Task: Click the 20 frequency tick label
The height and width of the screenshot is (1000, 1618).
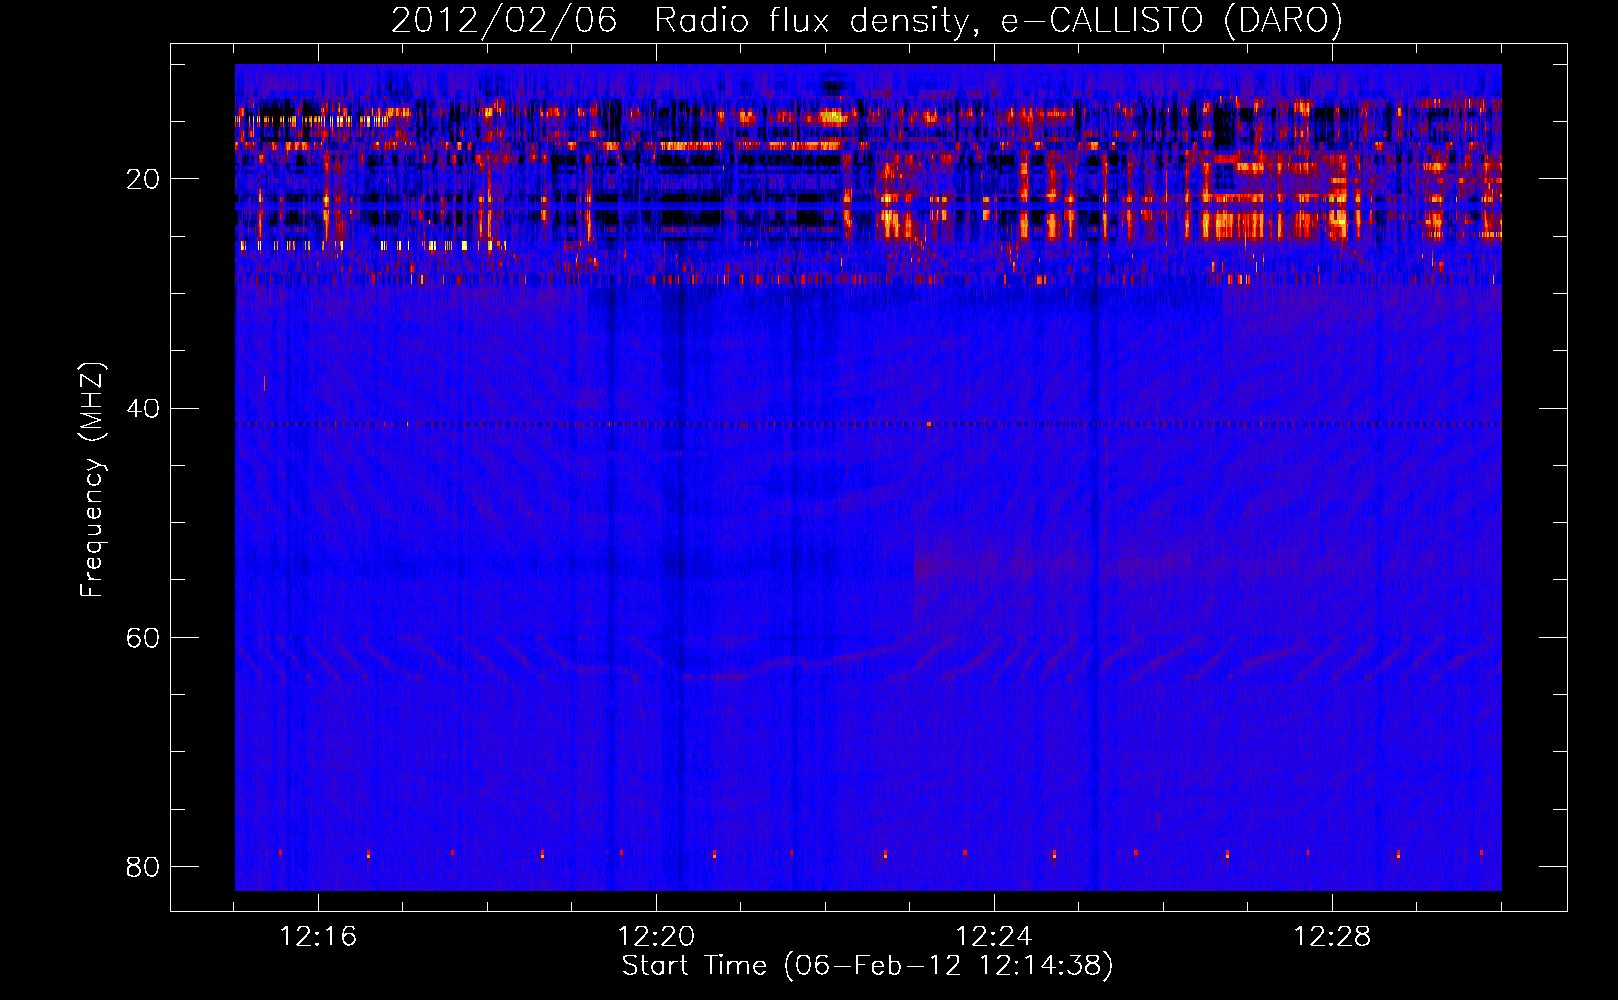Action: point(143,180)
